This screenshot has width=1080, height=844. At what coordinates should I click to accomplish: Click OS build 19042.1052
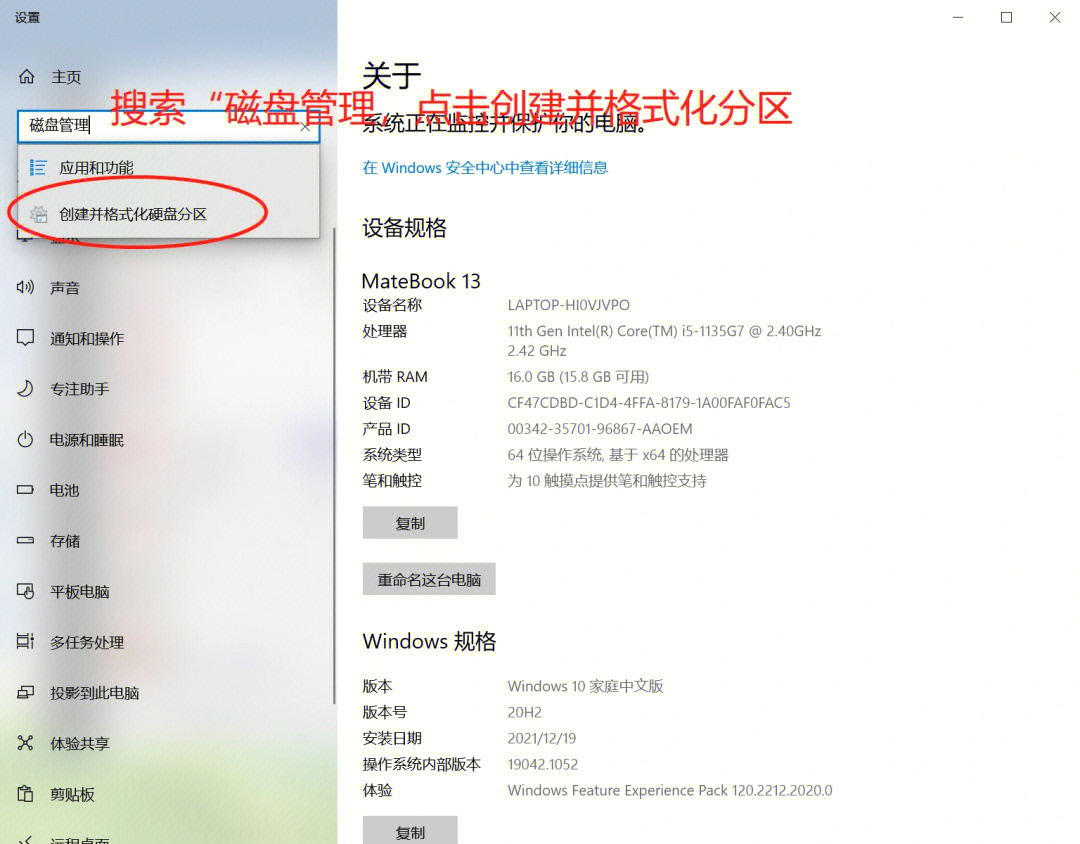coord(543,764)
